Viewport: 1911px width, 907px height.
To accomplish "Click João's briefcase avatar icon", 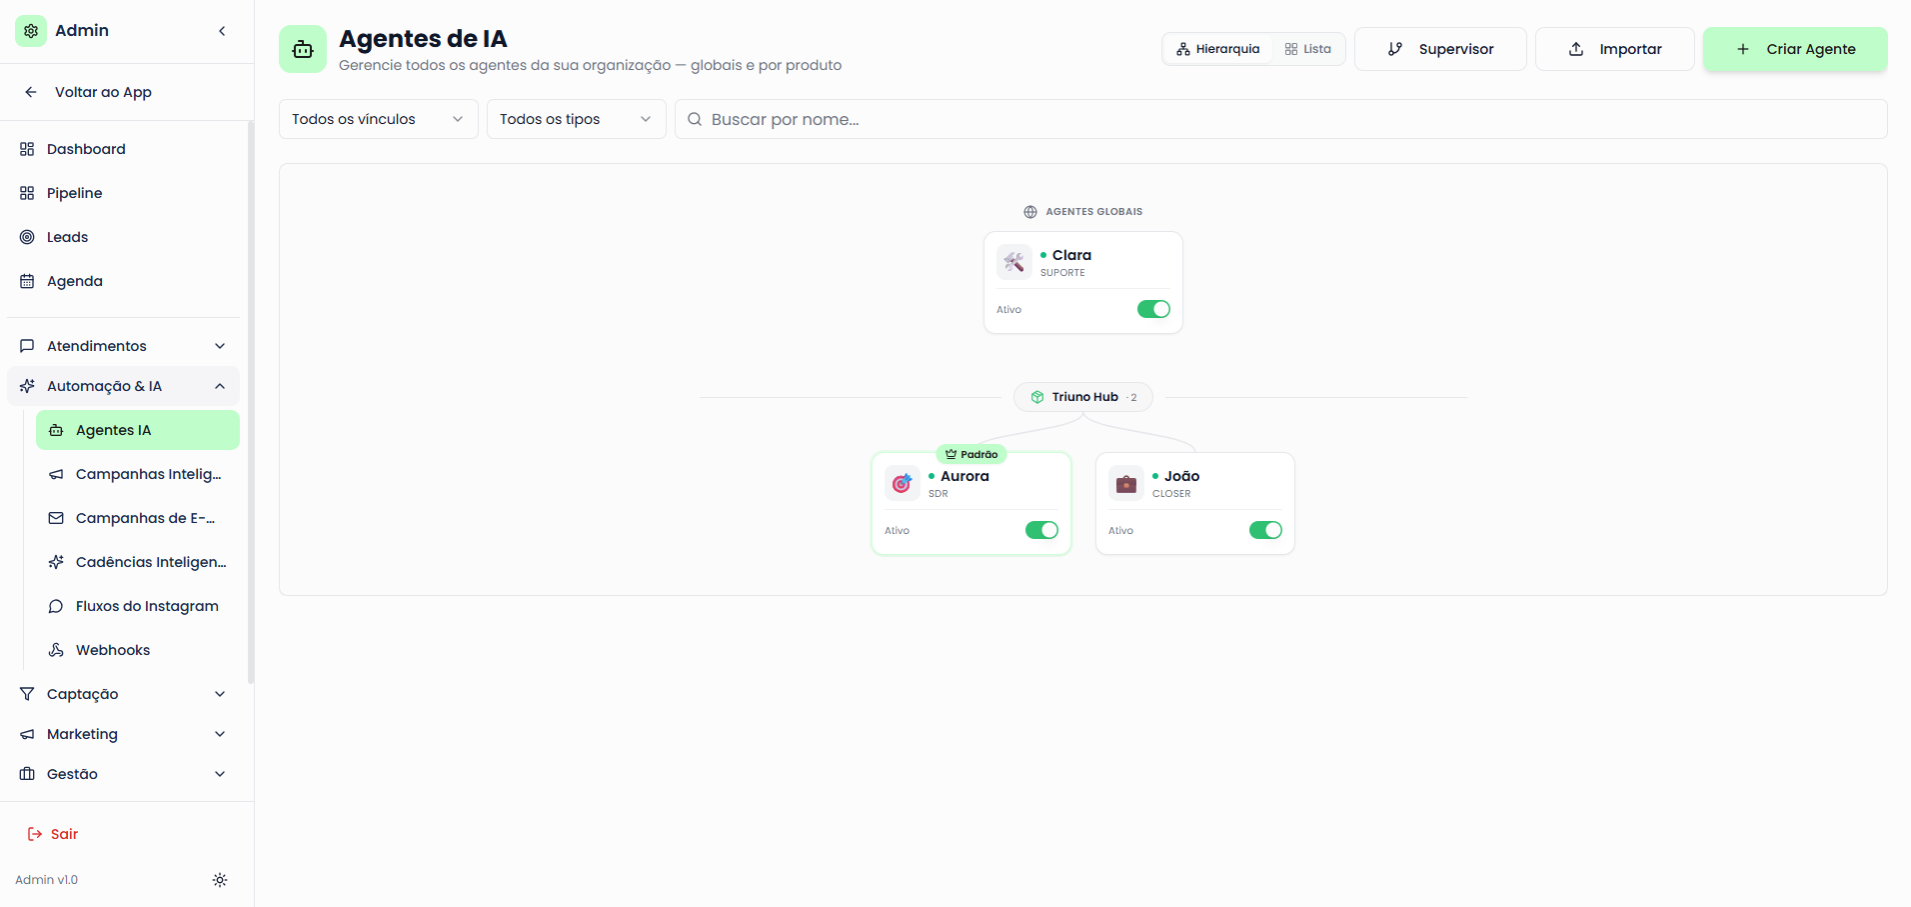I will 1126,484.
